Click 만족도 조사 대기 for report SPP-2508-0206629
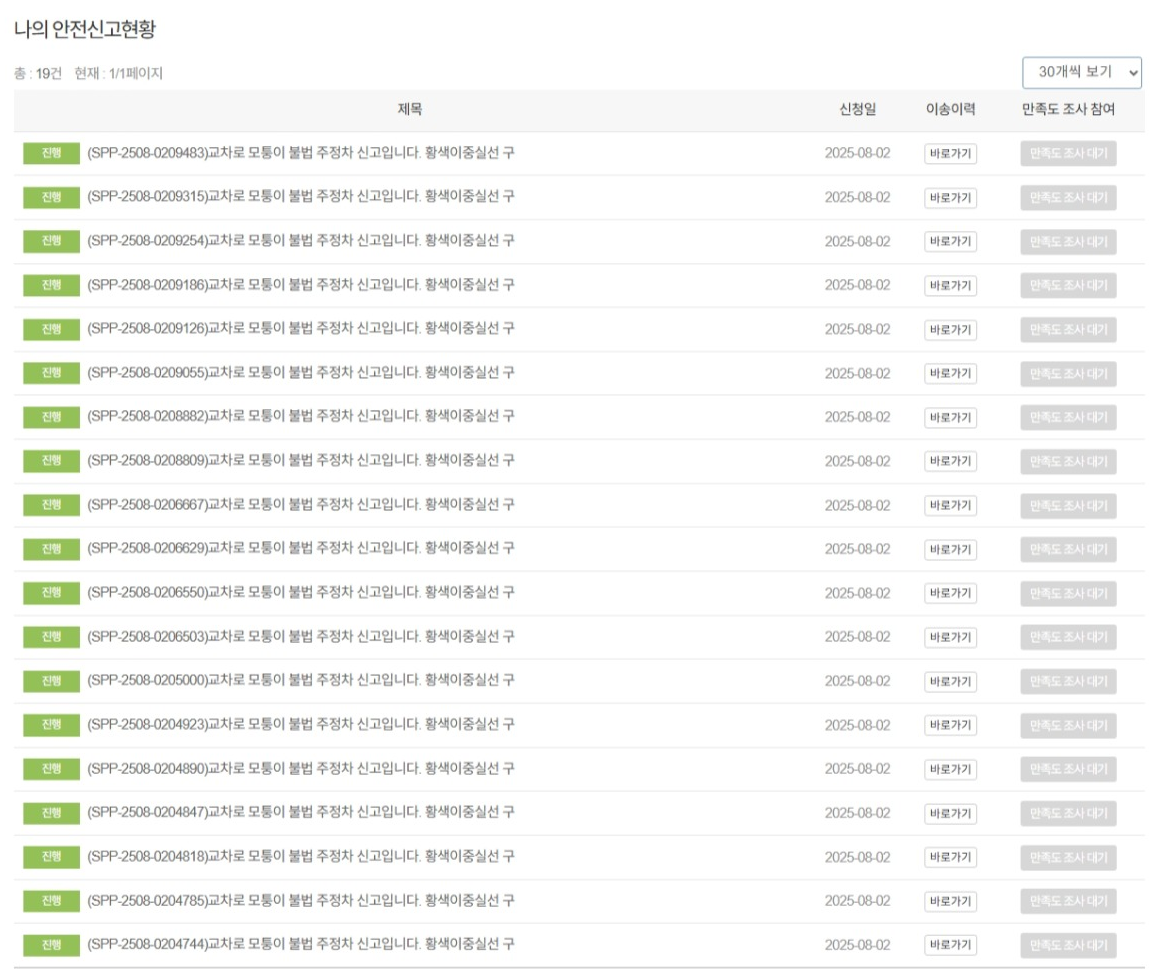This screenshot has height=977, width=1150. click(x=1068, y=549)
